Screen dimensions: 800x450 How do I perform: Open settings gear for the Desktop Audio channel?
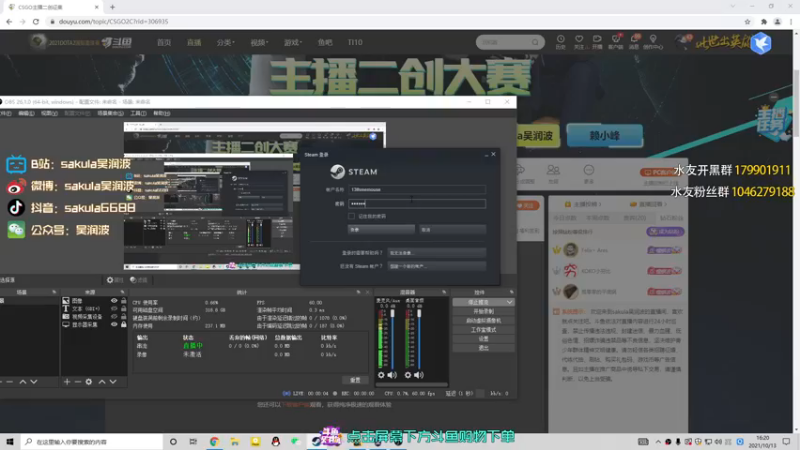pos(408,375)
